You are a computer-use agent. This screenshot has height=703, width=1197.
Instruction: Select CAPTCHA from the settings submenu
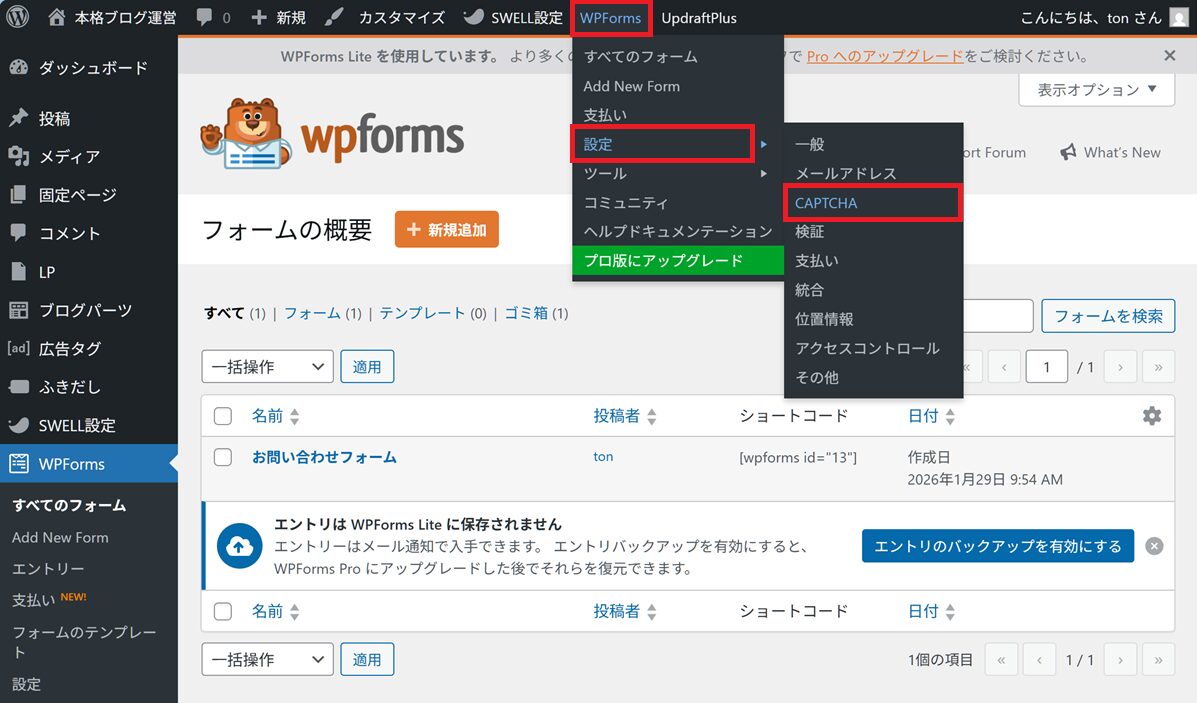(x=826, y=203)
